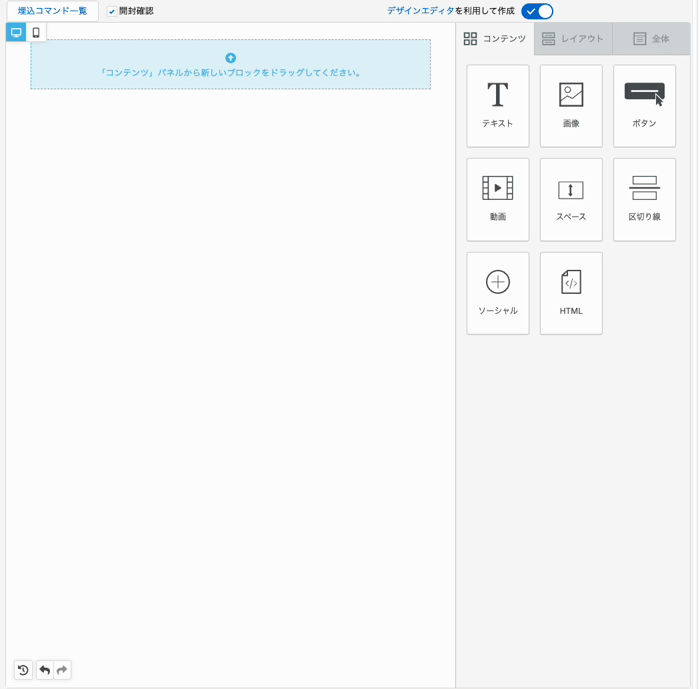Open the 埋込コマンド一覧 button
700x689 pixels.
pos(52,11)
